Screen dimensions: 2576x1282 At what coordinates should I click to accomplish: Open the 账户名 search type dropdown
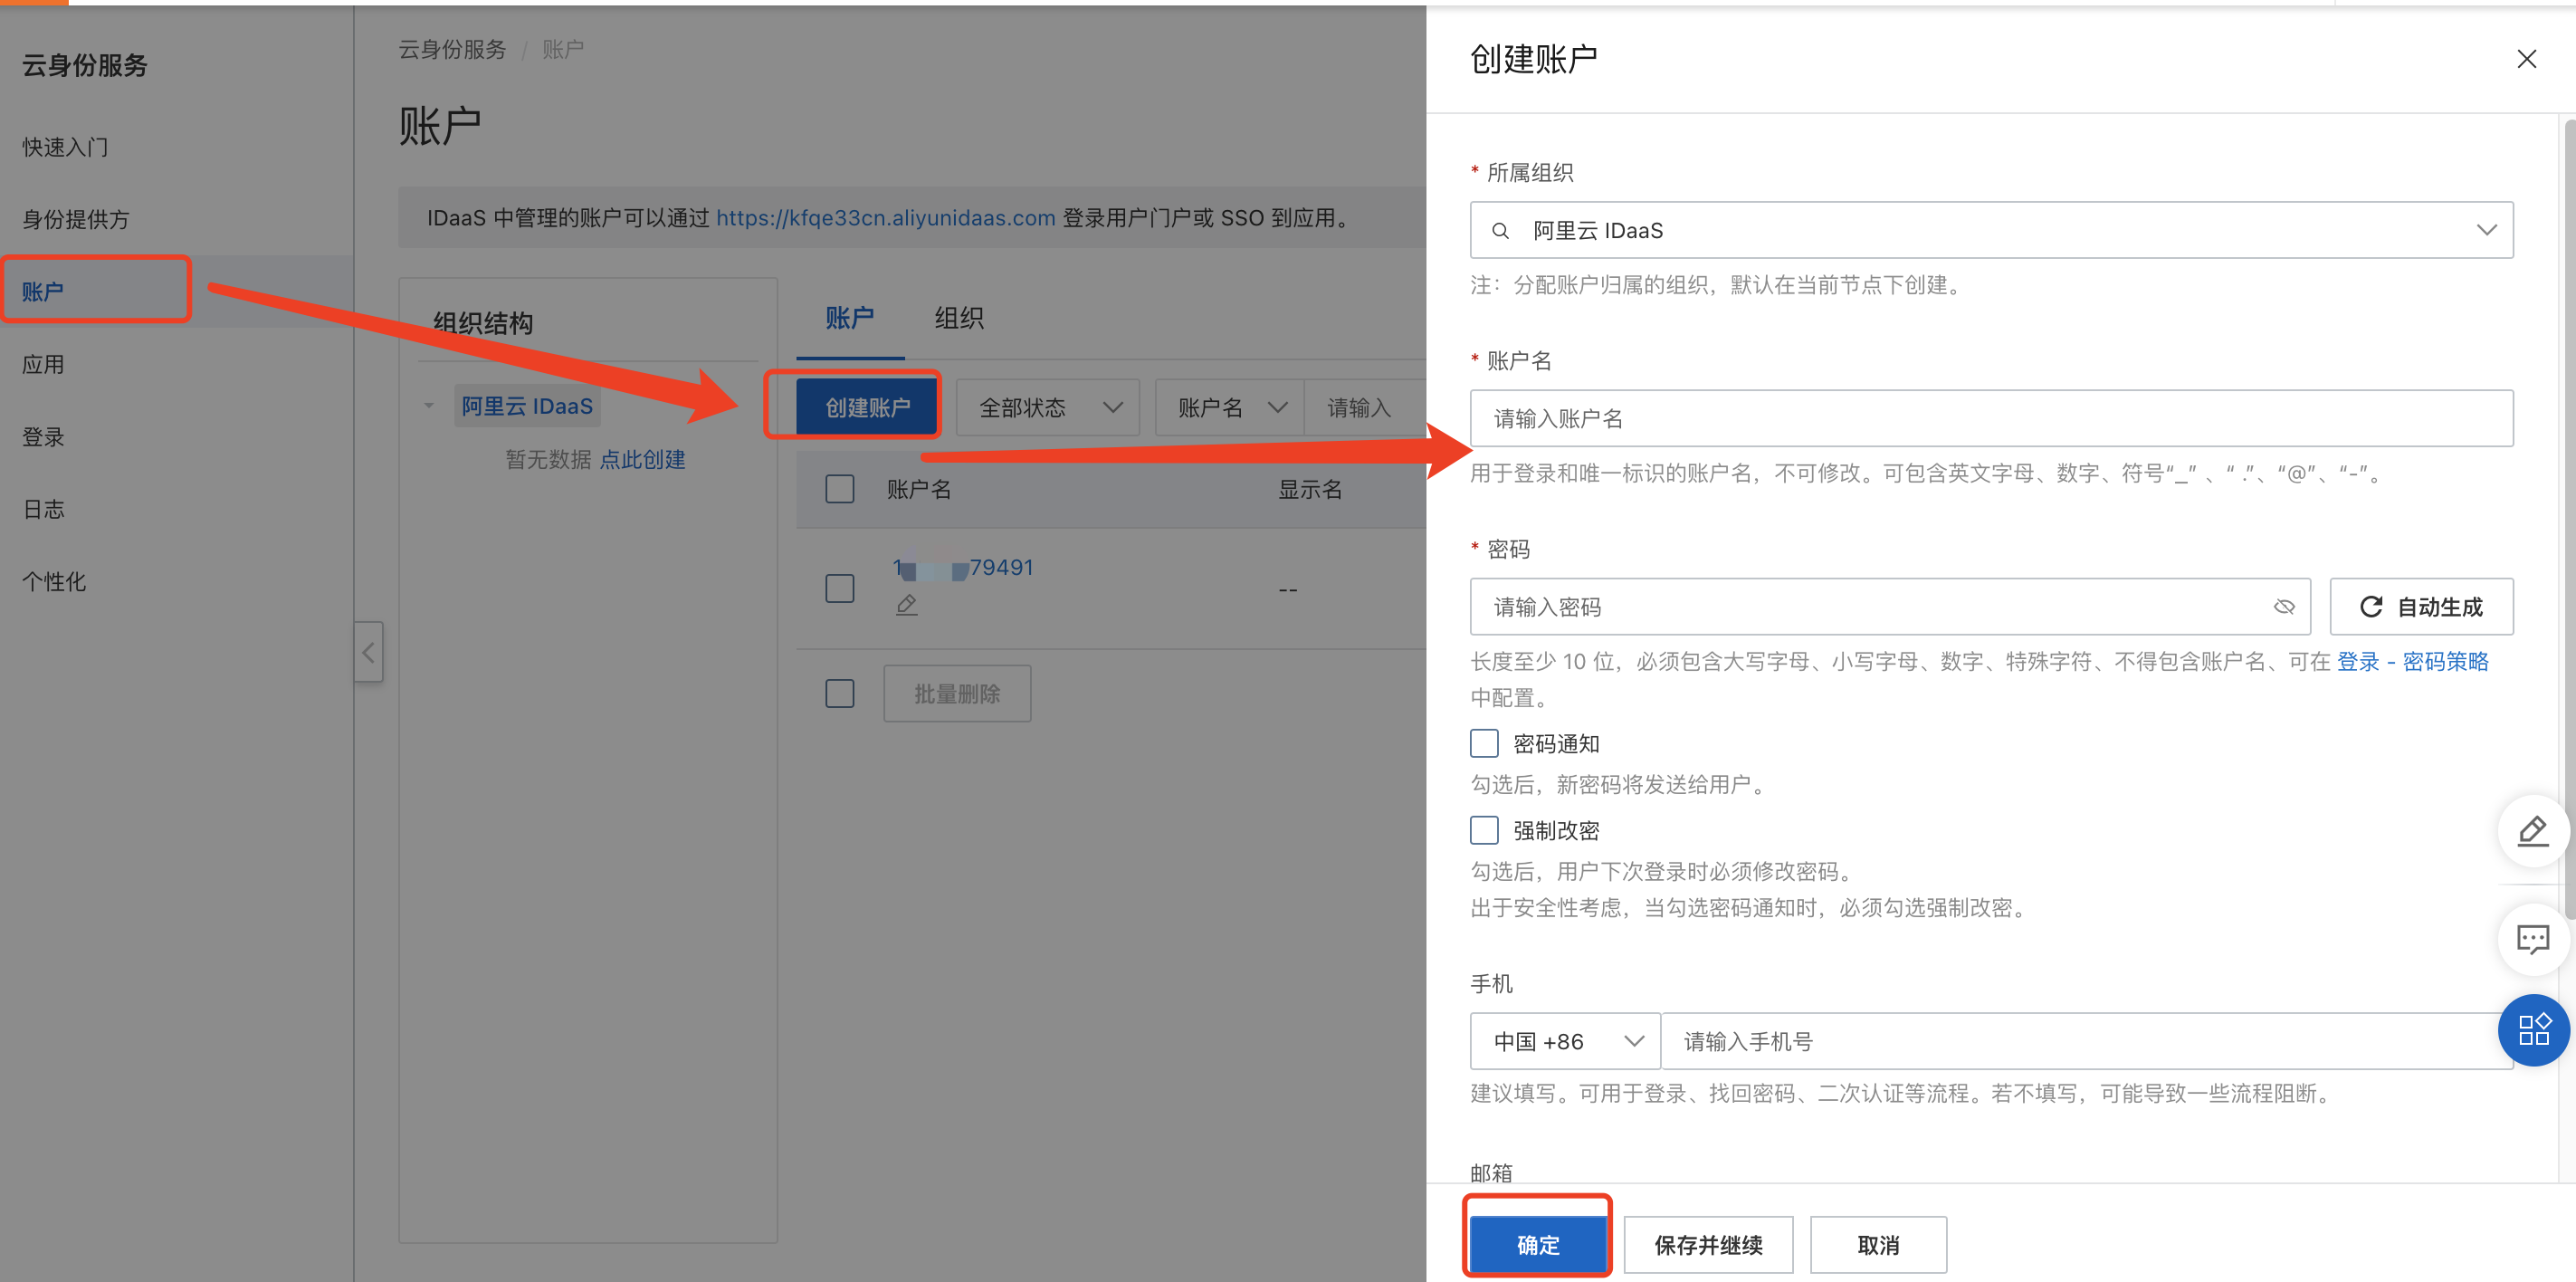[1229, 408]
